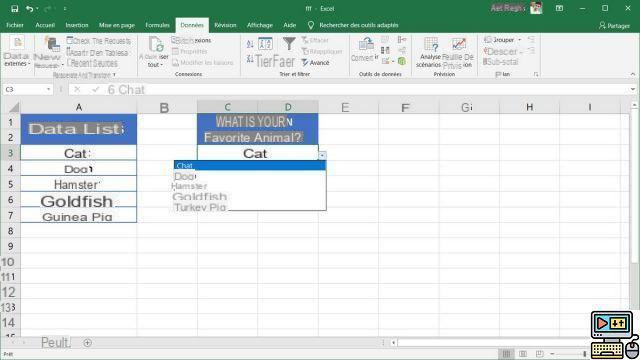Image resolution: width=640 pixels, height=360 pixels.
Task: Select row header 10
Action: click(x=9, y=262)
